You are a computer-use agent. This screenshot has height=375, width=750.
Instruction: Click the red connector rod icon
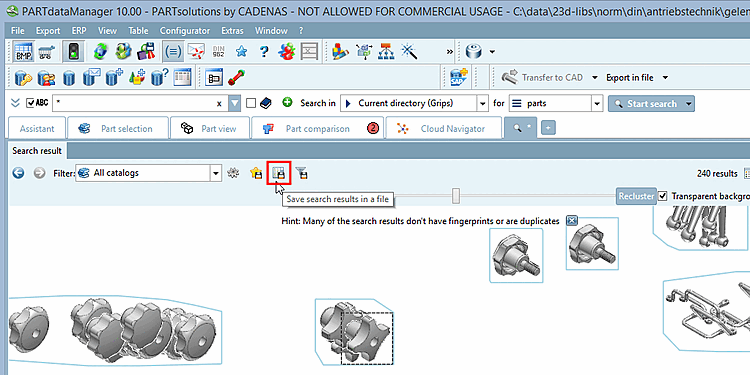(236, 77)
